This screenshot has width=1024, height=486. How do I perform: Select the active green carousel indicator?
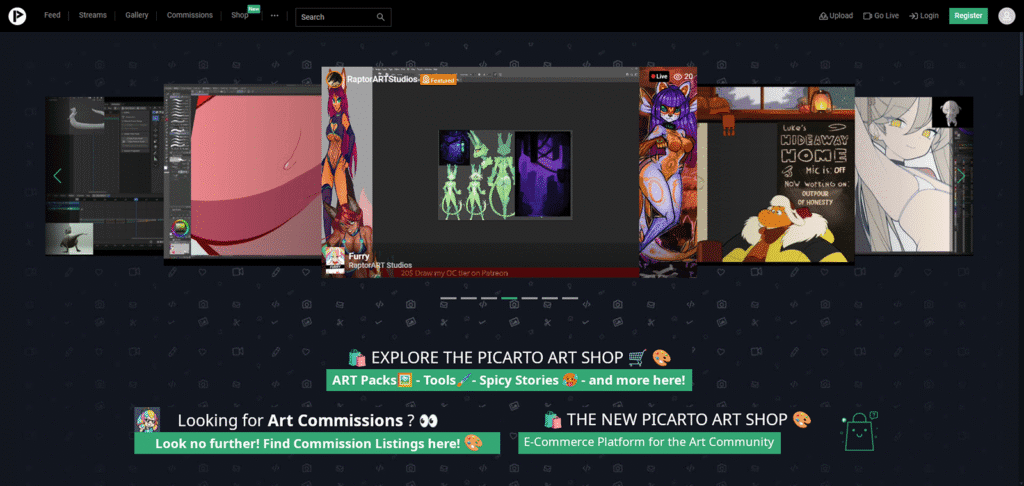[509, 298]
